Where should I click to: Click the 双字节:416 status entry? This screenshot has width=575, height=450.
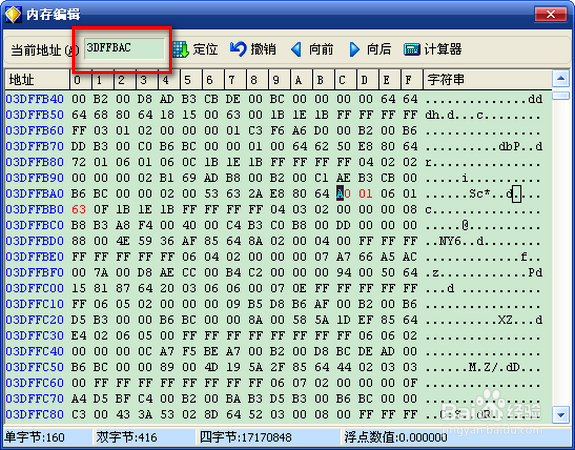click(x=127, y=437)
